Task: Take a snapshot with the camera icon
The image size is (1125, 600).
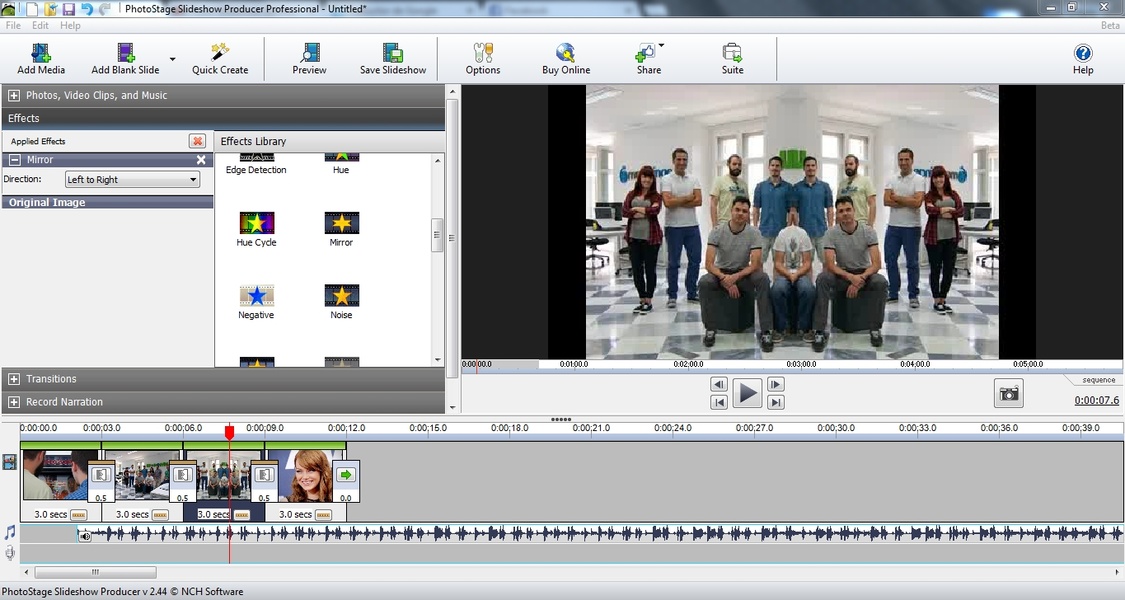Action: tap(1009, 394)
